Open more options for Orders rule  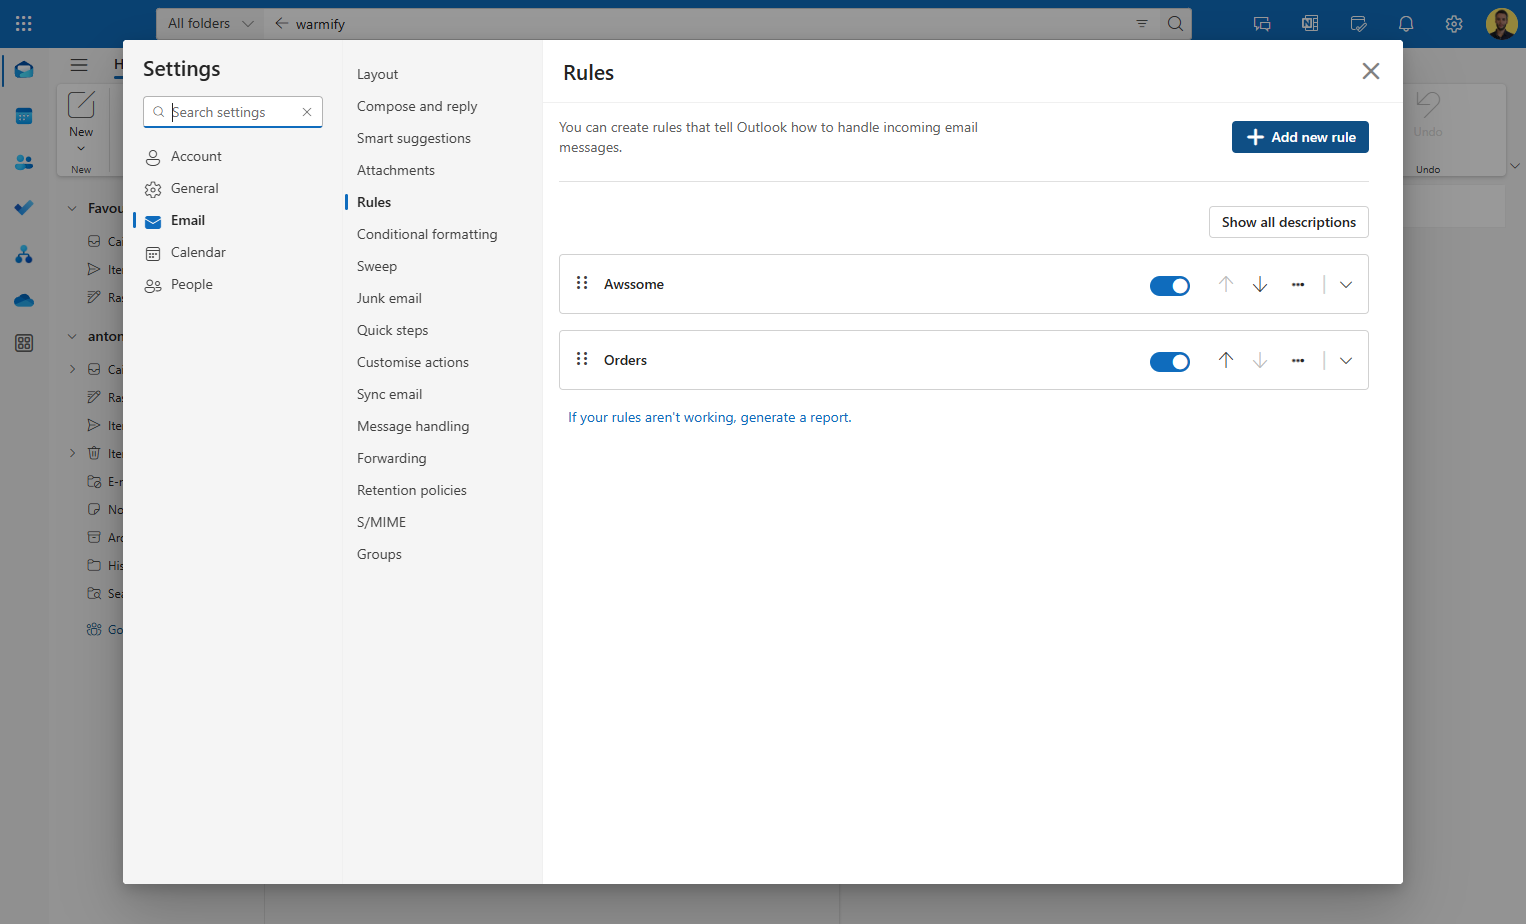(x=1298, y=360)
